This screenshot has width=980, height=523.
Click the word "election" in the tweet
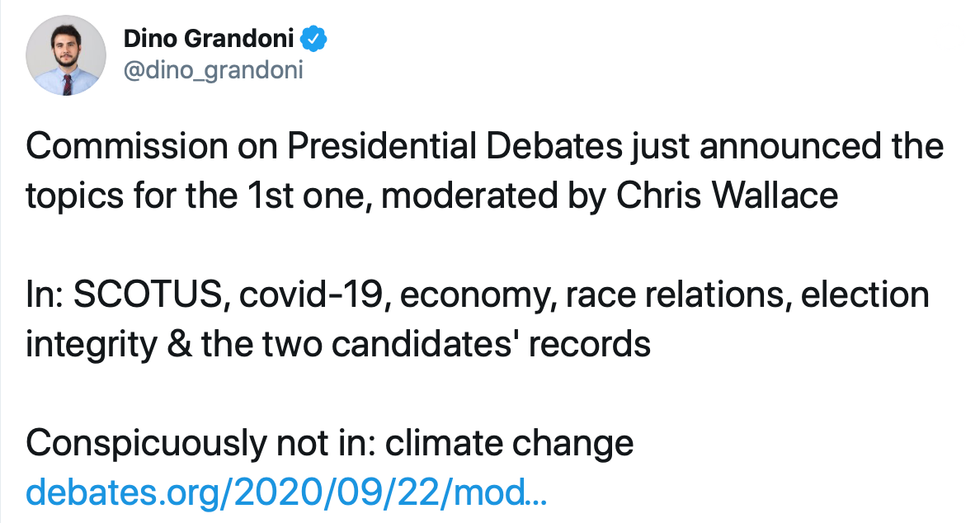coord(867,296)
